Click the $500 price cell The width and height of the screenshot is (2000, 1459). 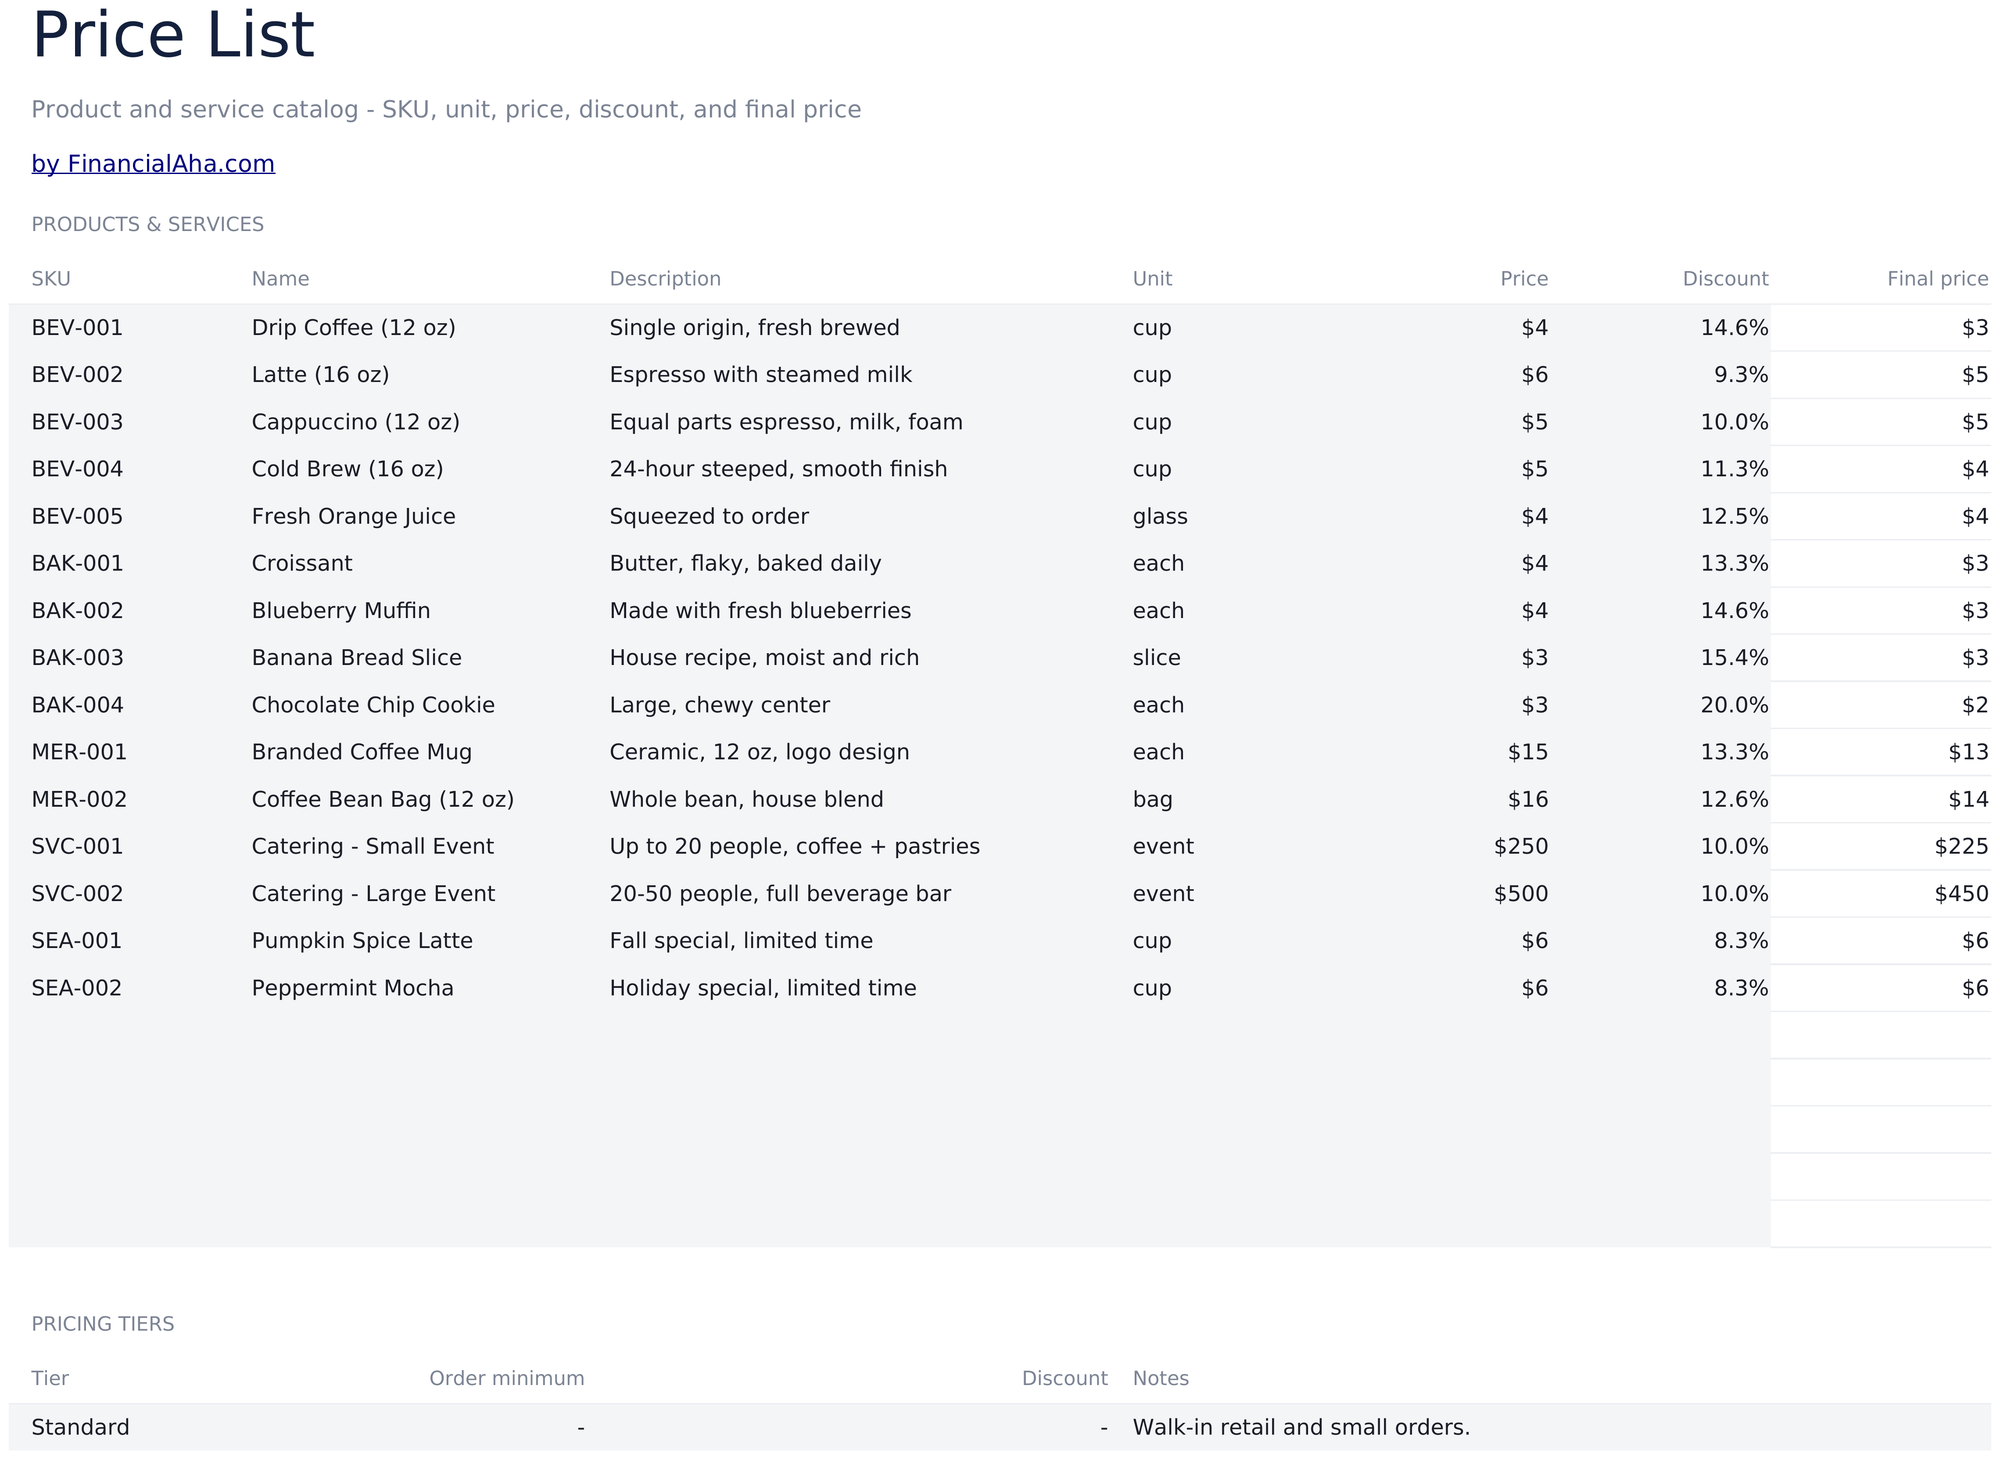point(1521,894)
